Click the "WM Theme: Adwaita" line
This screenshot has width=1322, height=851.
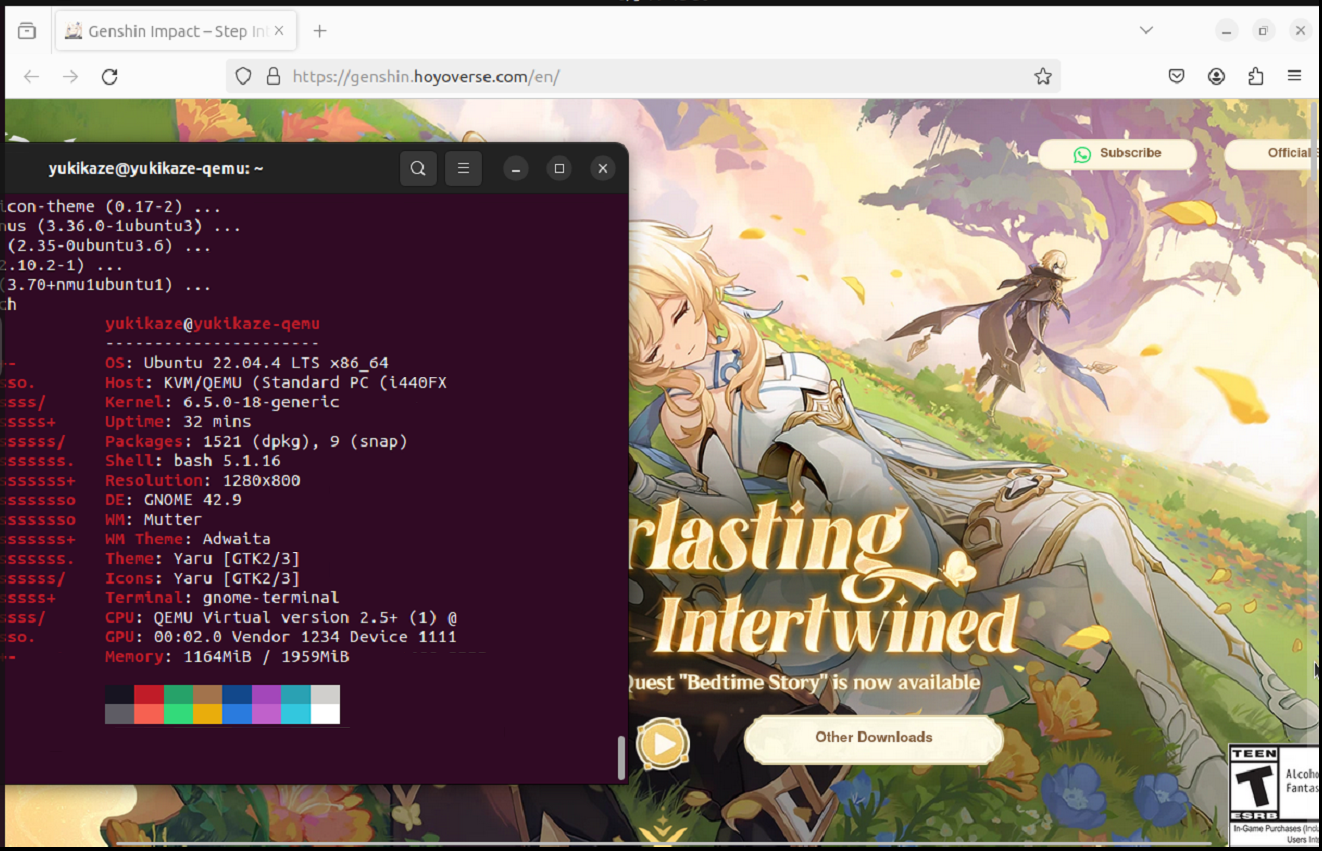point(188,539)
